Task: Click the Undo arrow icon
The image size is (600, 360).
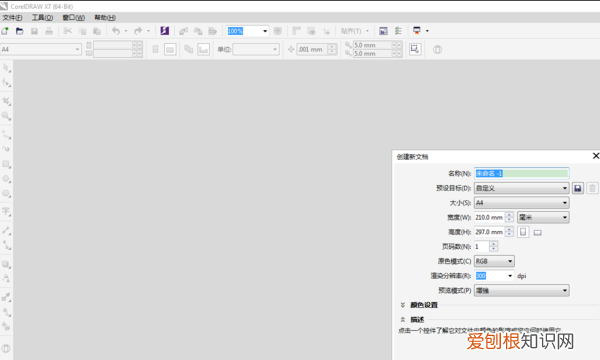Action: (116, 31)
